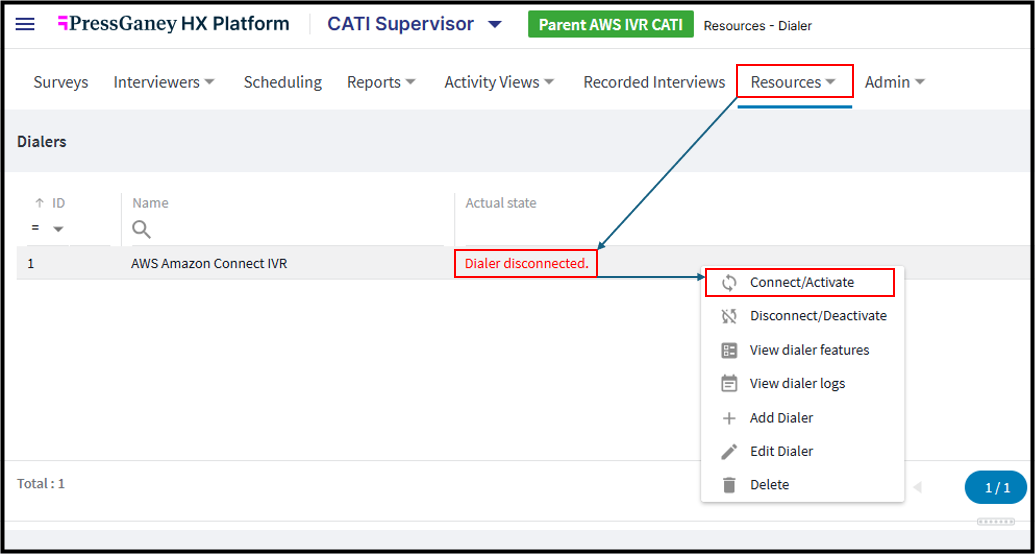The image size is (1035, 554).
Task: Select View dialer features menu entry
Action: 801,350
